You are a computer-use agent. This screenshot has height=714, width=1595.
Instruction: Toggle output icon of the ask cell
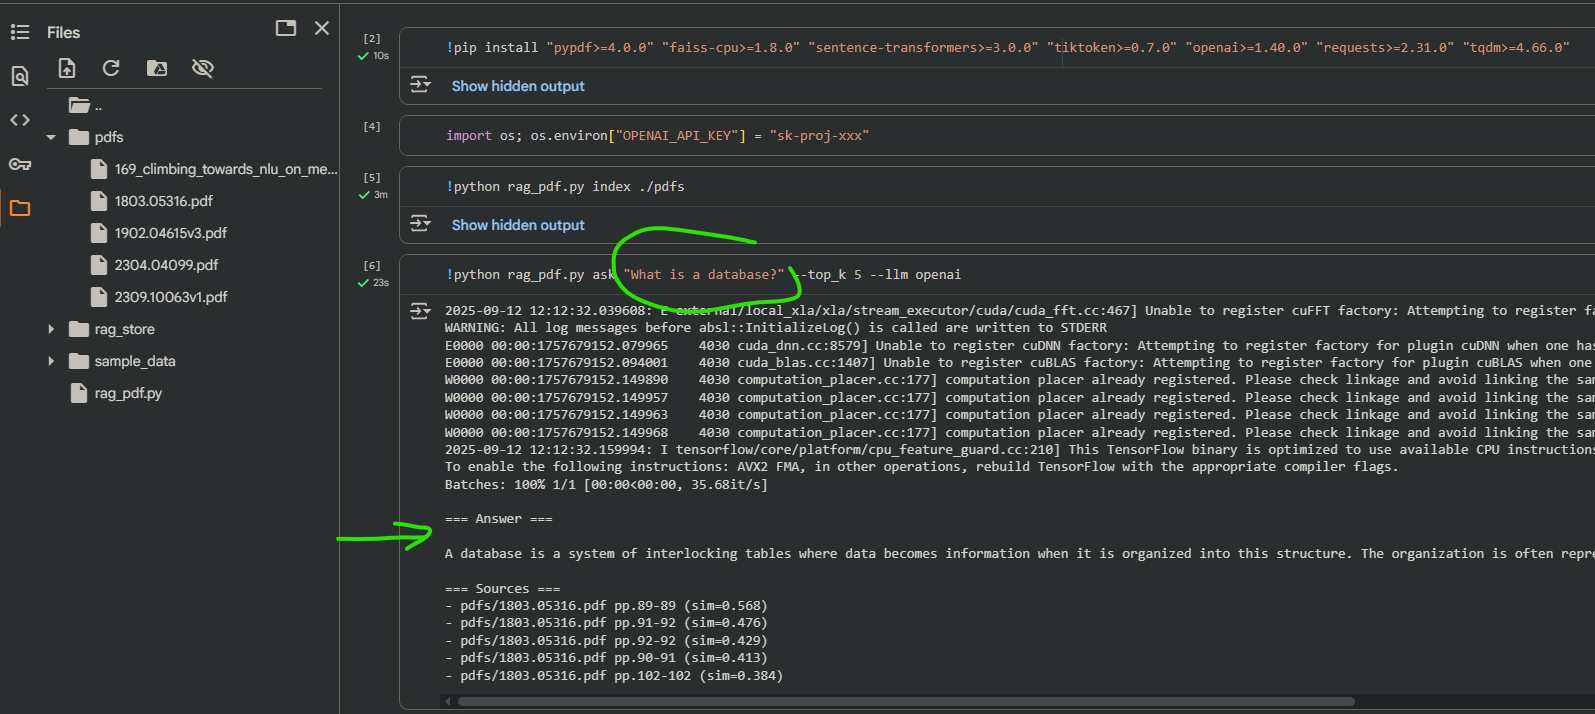point(421,311)
